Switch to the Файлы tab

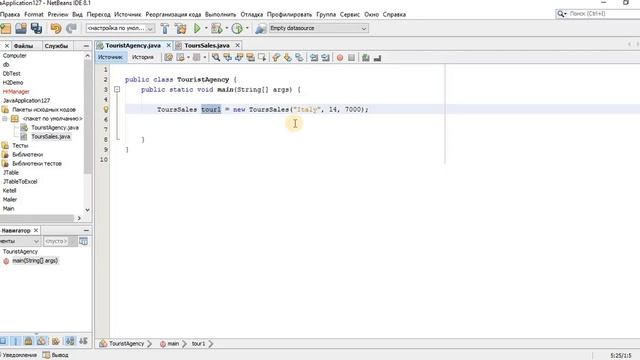(23, 46)
